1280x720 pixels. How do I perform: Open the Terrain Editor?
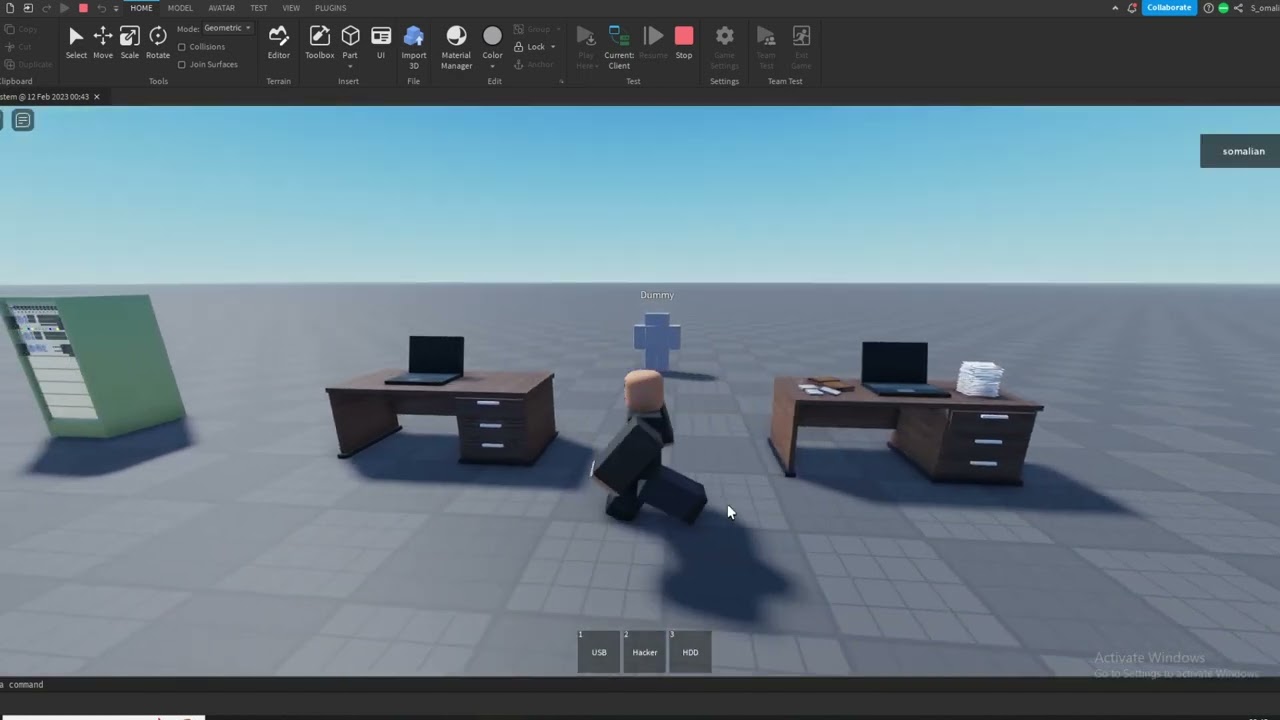pos(279,42)
